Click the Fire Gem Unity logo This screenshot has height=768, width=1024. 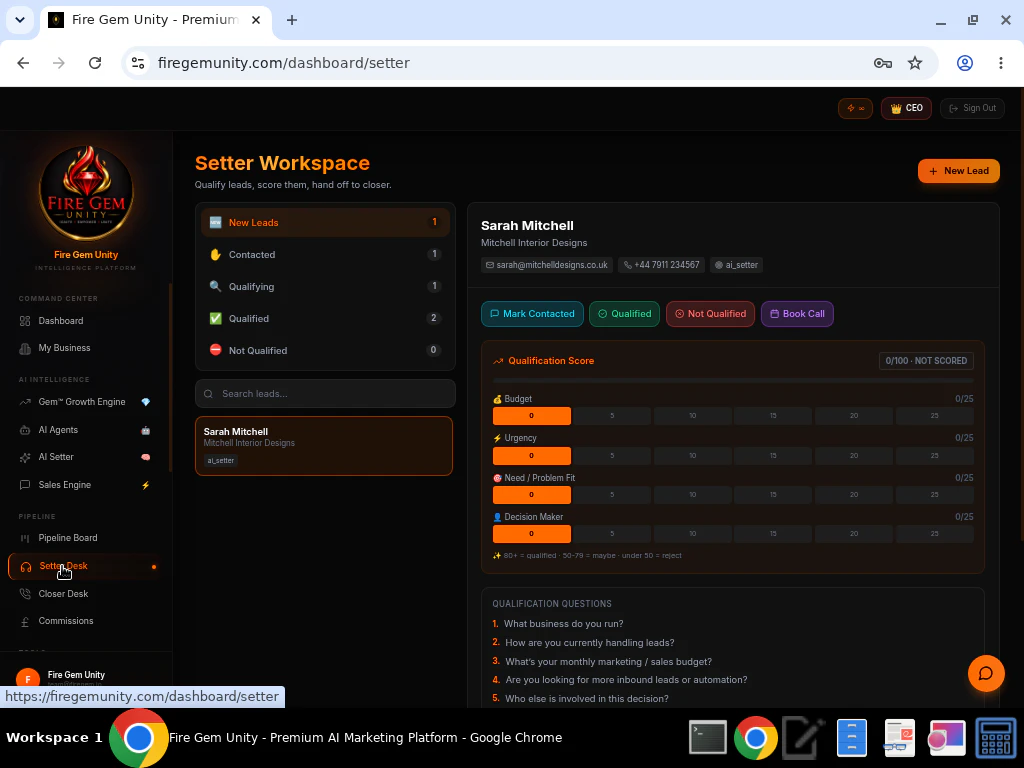click(86, 193)
